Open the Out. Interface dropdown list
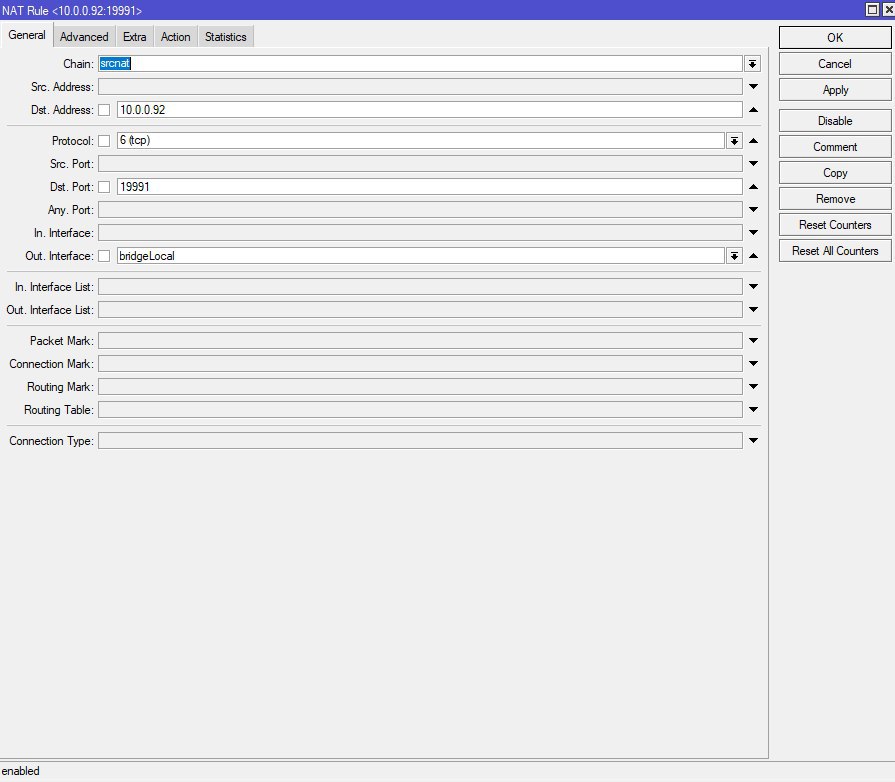Screen dimensions: 895x782 734,256
